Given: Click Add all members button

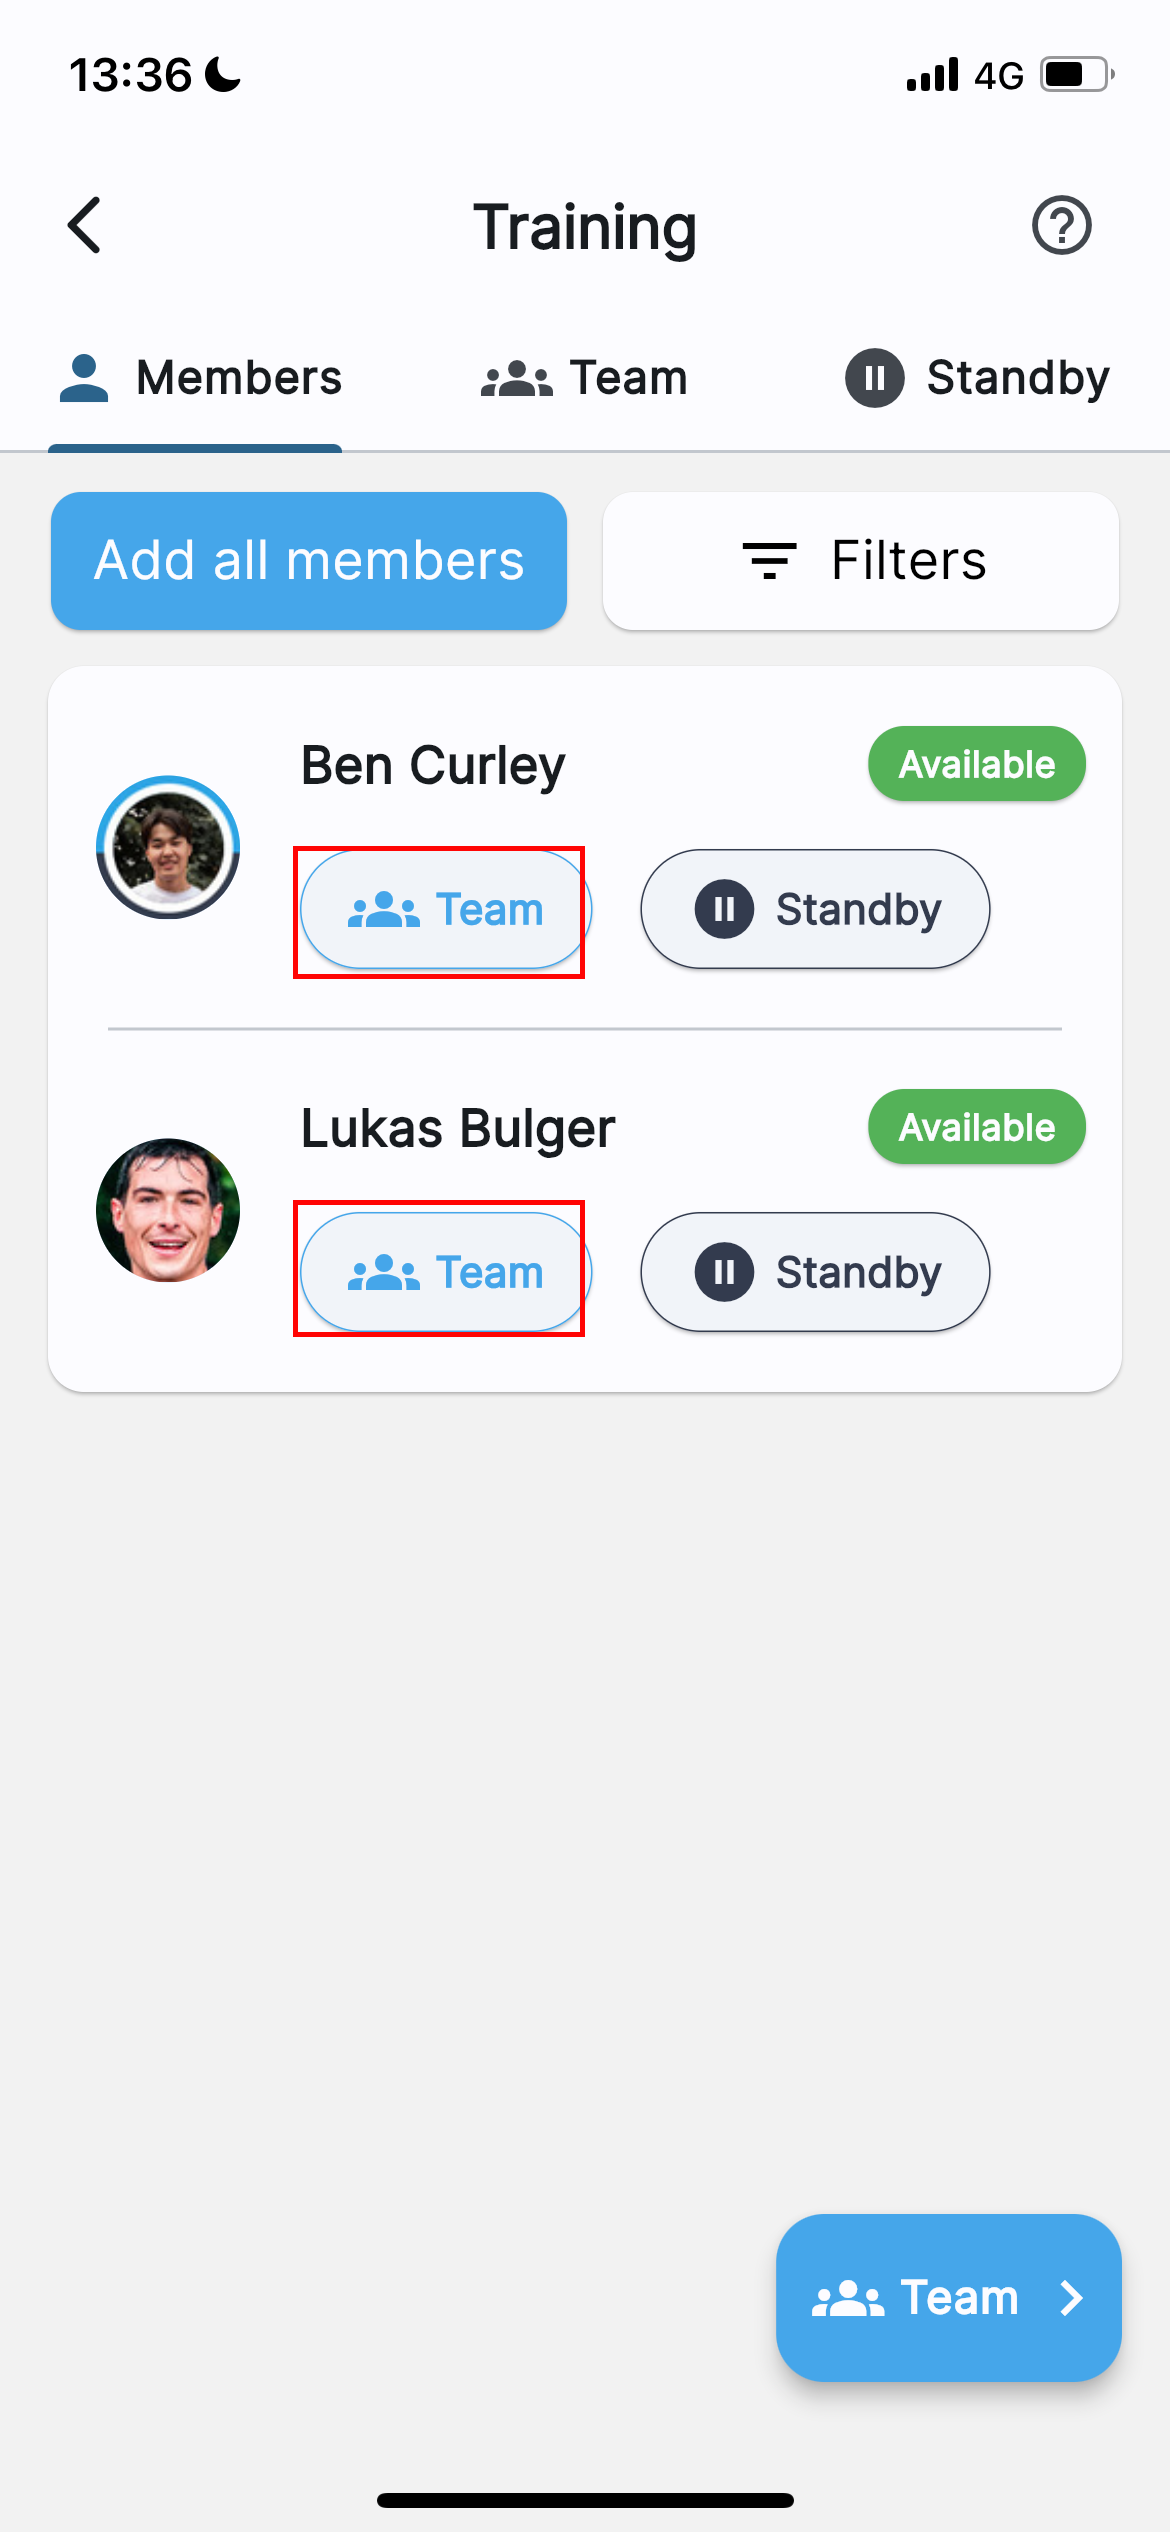Looking at the screenshot, I should pyautogui.click(x=309, y=561).
